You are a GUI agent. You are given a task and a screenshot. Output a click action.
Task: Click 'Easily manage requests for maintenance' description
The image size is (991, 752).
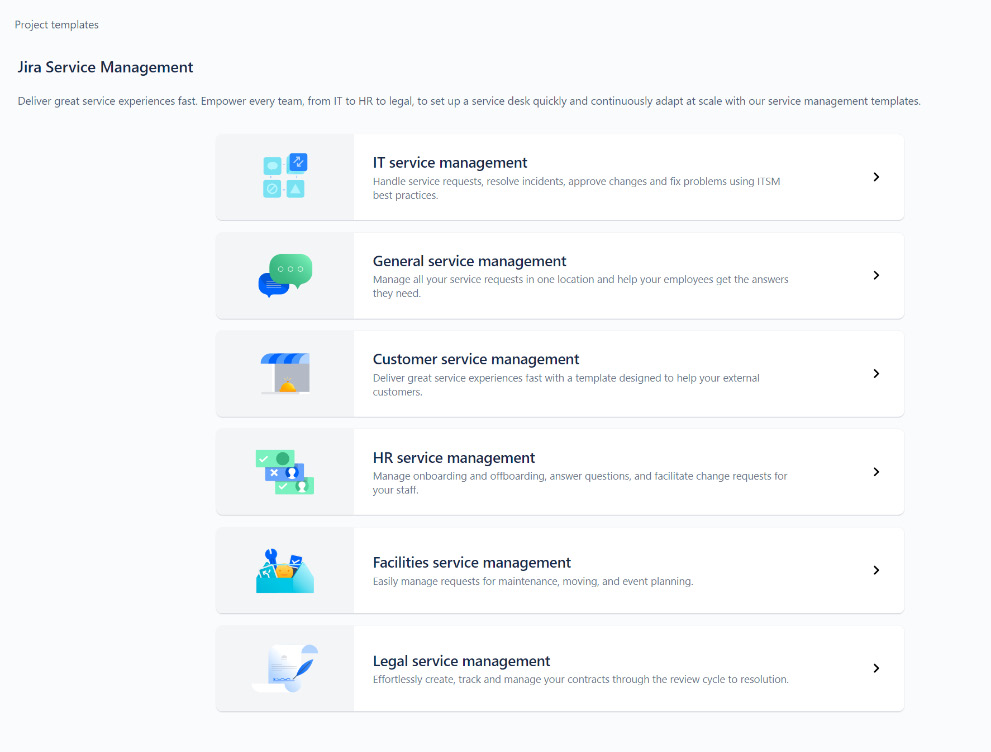(x=533, y=581)
